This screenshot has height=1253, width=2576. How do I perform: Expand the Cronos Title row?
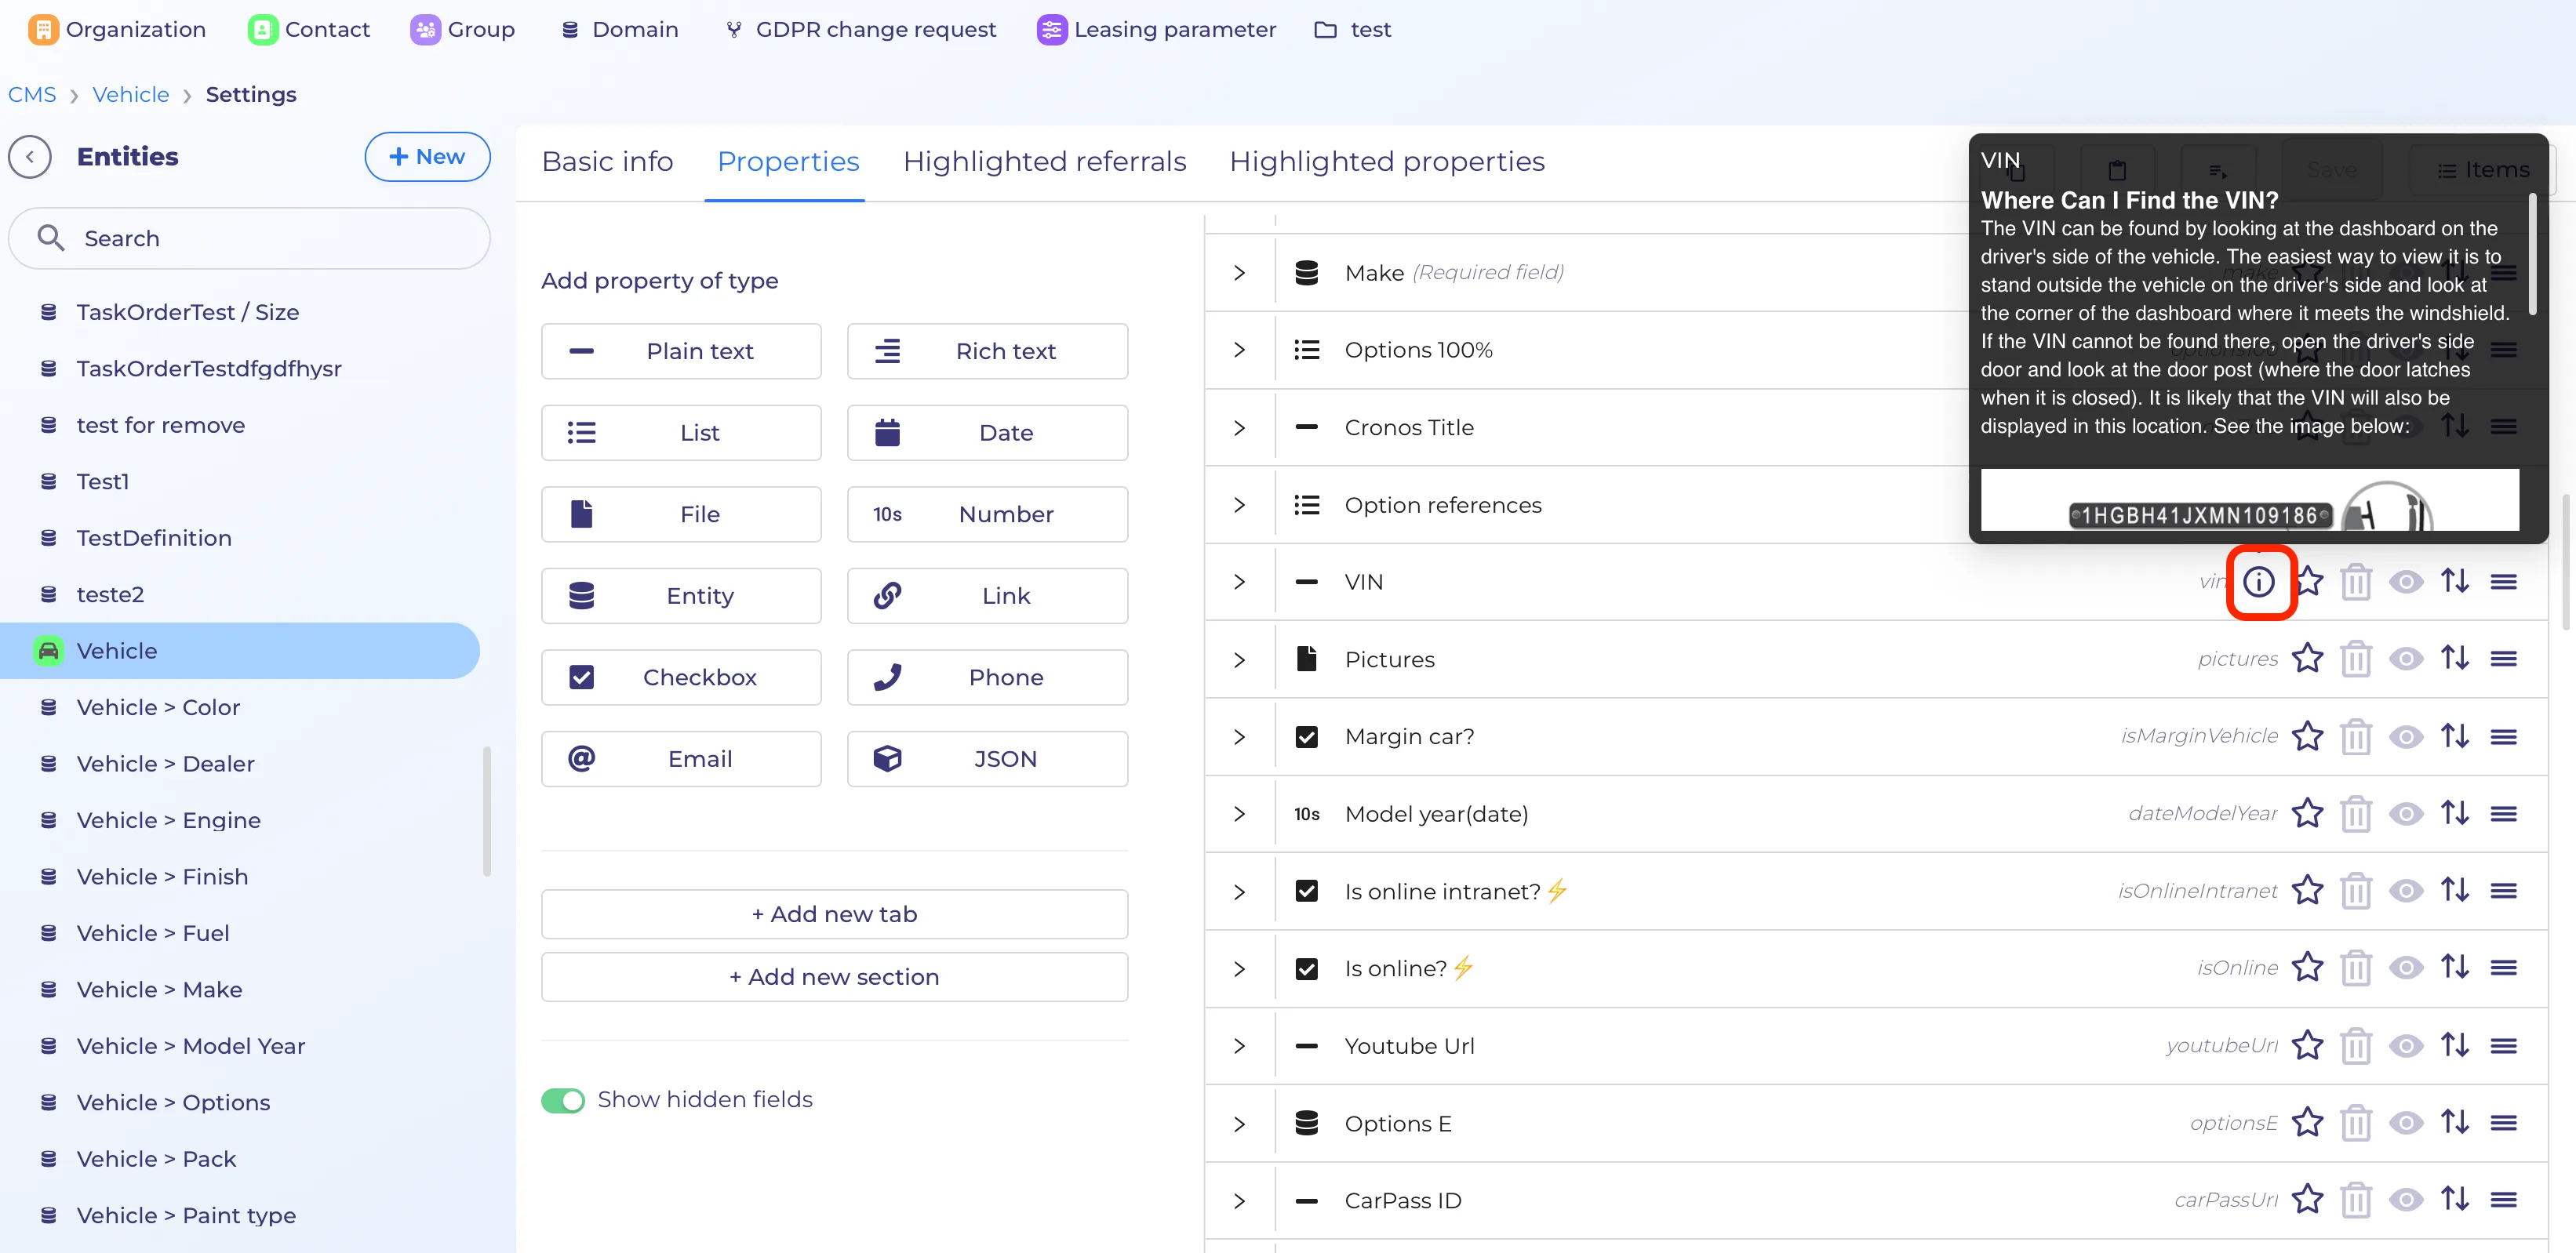(1240, 428)
